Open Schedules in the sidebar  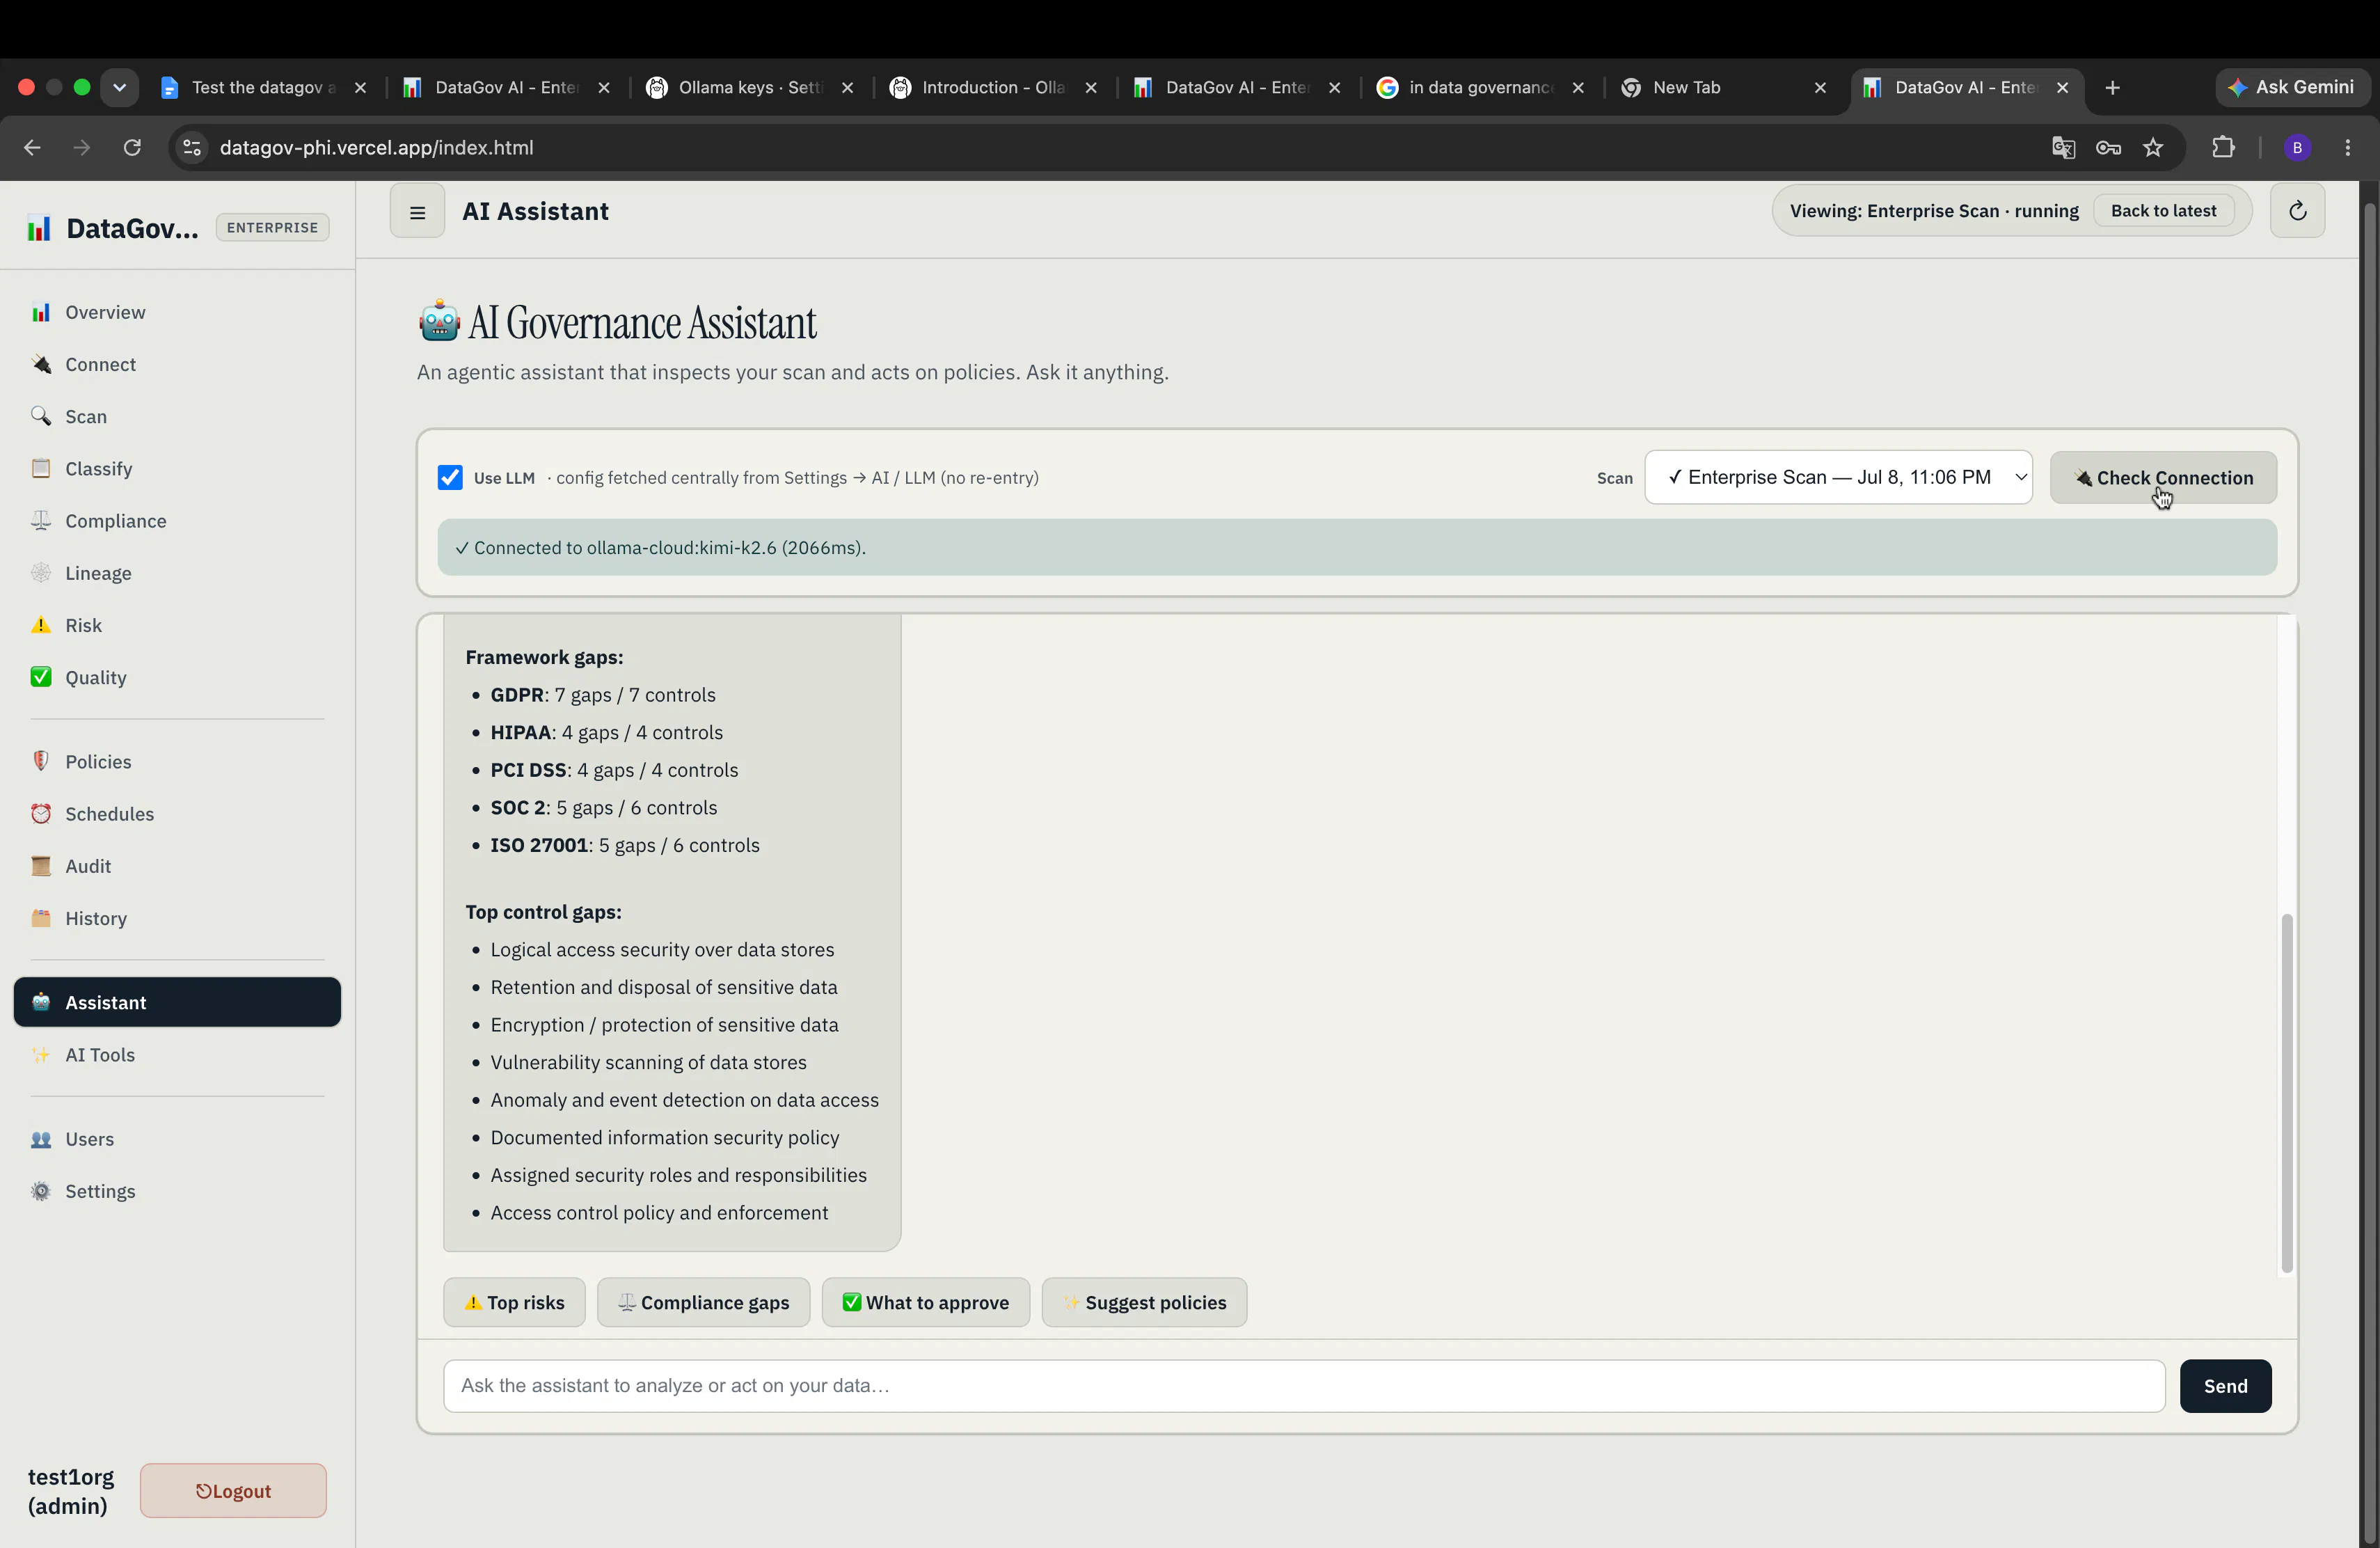click(x=177, y=813)
